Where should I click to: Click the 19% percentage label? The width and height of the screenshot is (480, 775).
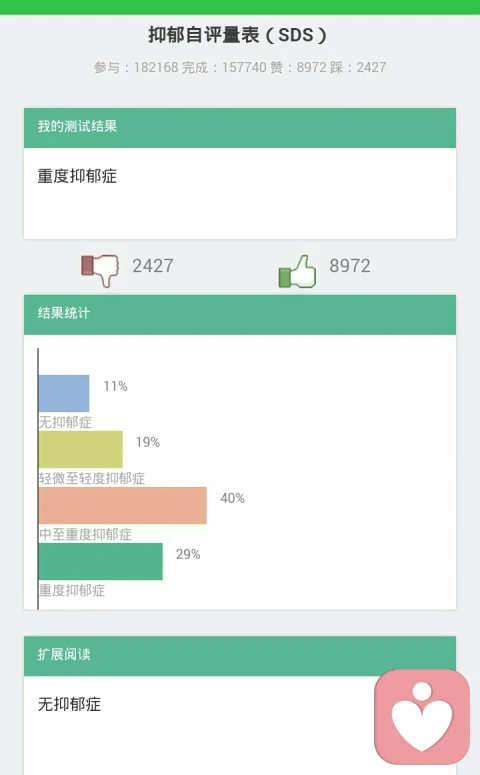[148, 442]
